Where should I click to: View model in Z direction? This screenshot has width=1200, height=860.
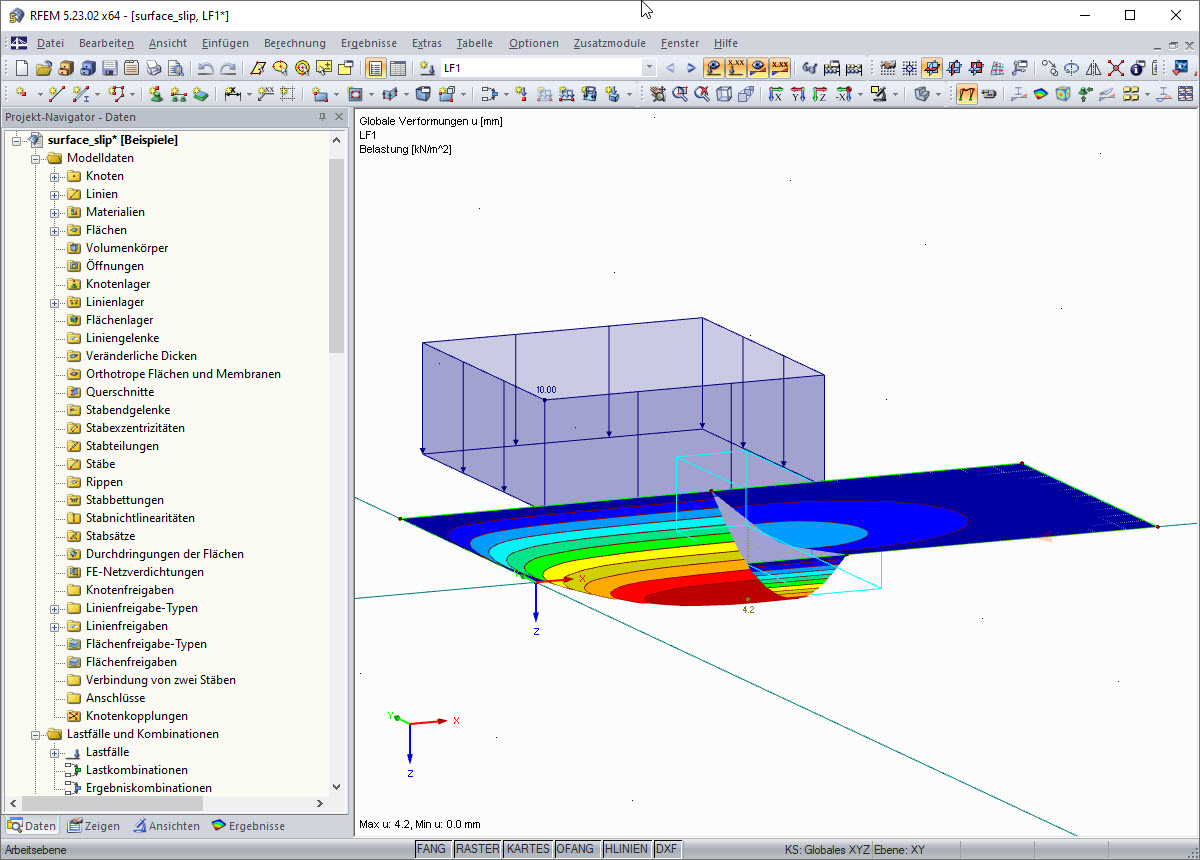(x=819, y=93)
